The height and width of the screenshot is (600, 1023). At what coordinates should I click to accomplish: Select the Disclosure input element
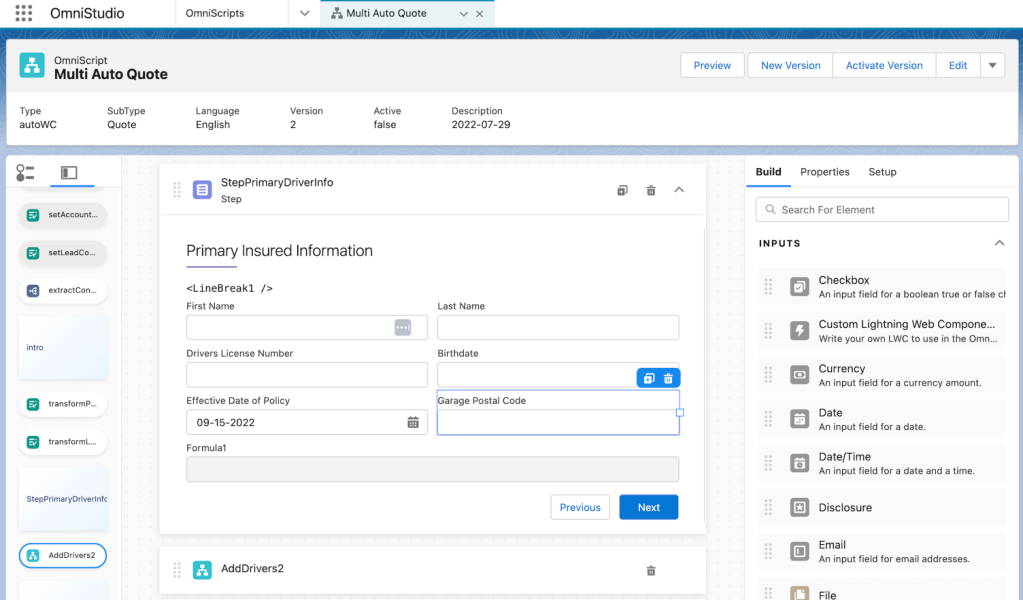(x=882, y=507)
